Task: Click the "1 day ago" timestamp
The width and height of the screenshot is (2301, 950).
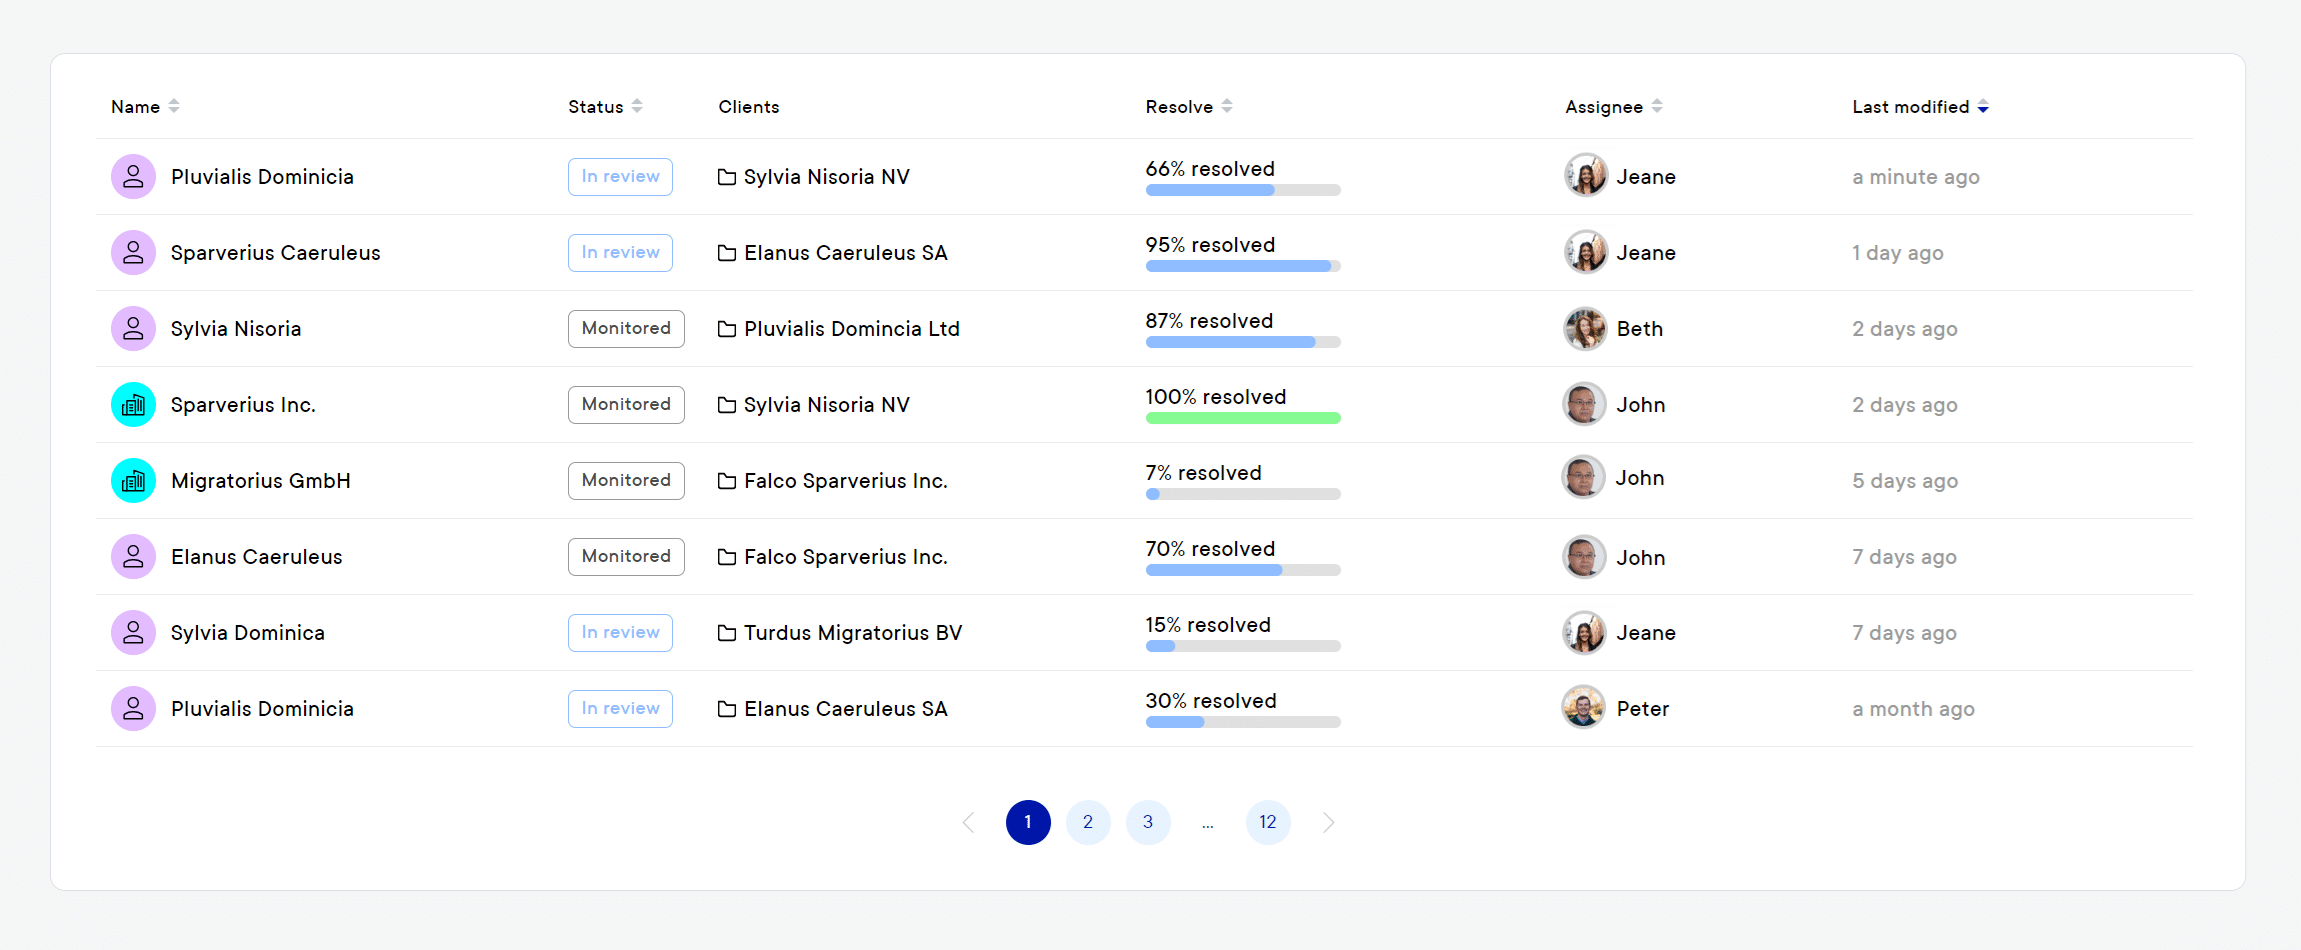Action: [x=1898, y=253]
